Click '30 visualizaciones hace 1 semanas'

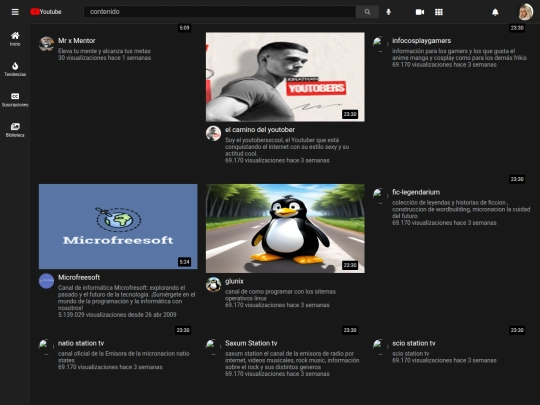coord(104,58)
